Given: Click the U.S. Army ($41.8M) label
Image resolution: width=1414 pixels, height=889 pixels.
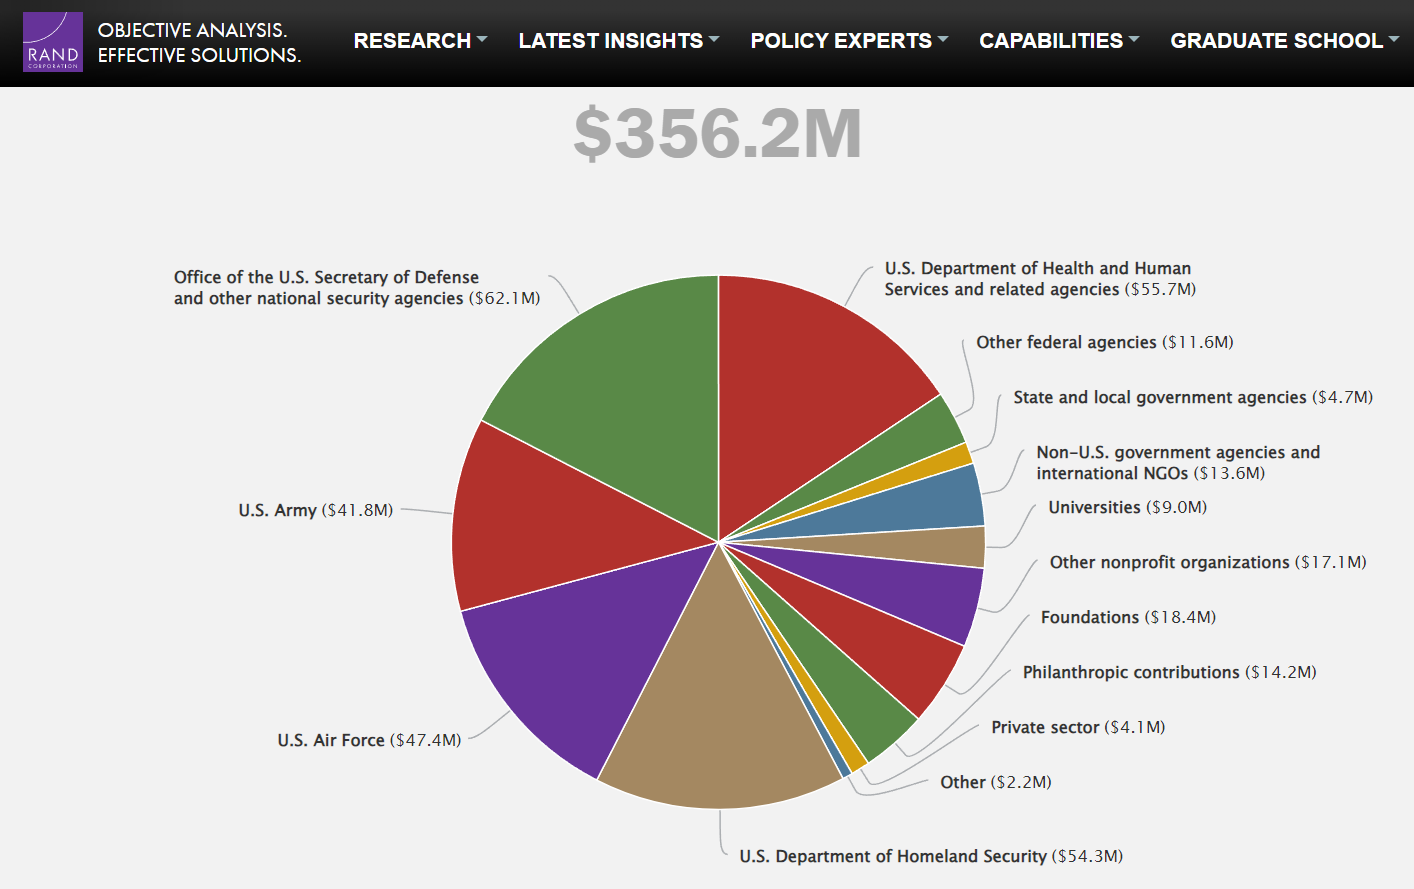Looking at the screenshot, I should tap(316, 510).
